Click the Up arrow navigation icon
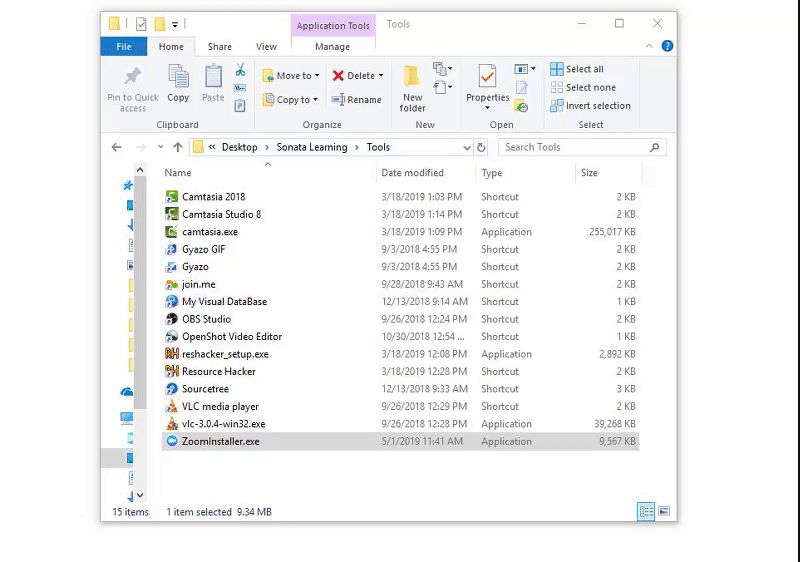 [x=178, y=147]
